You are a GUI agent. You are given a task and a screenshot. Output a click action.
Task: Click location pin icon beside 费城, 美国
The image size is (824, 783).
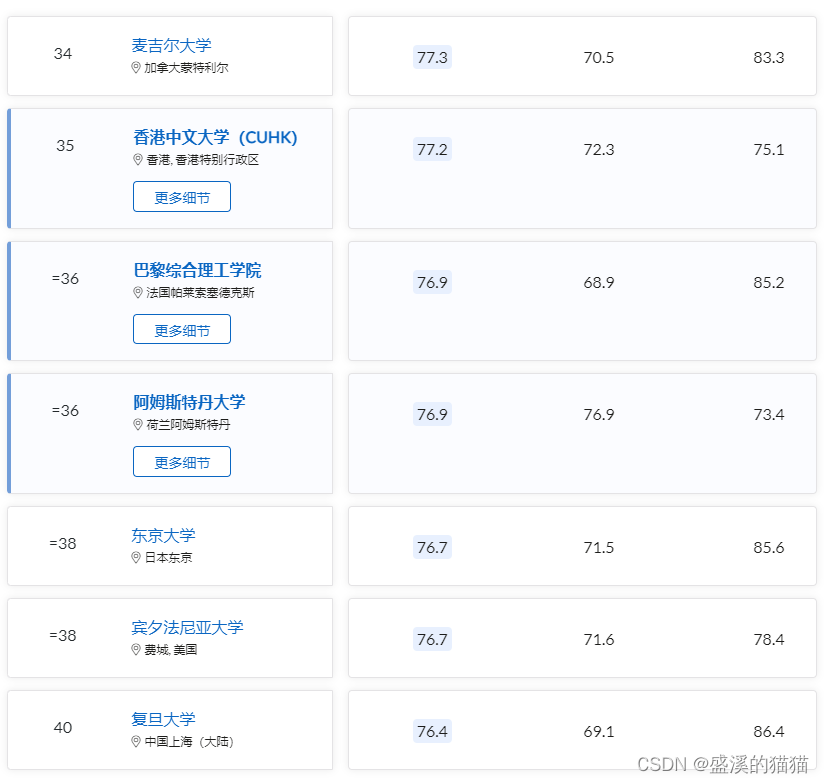[136, 650]
